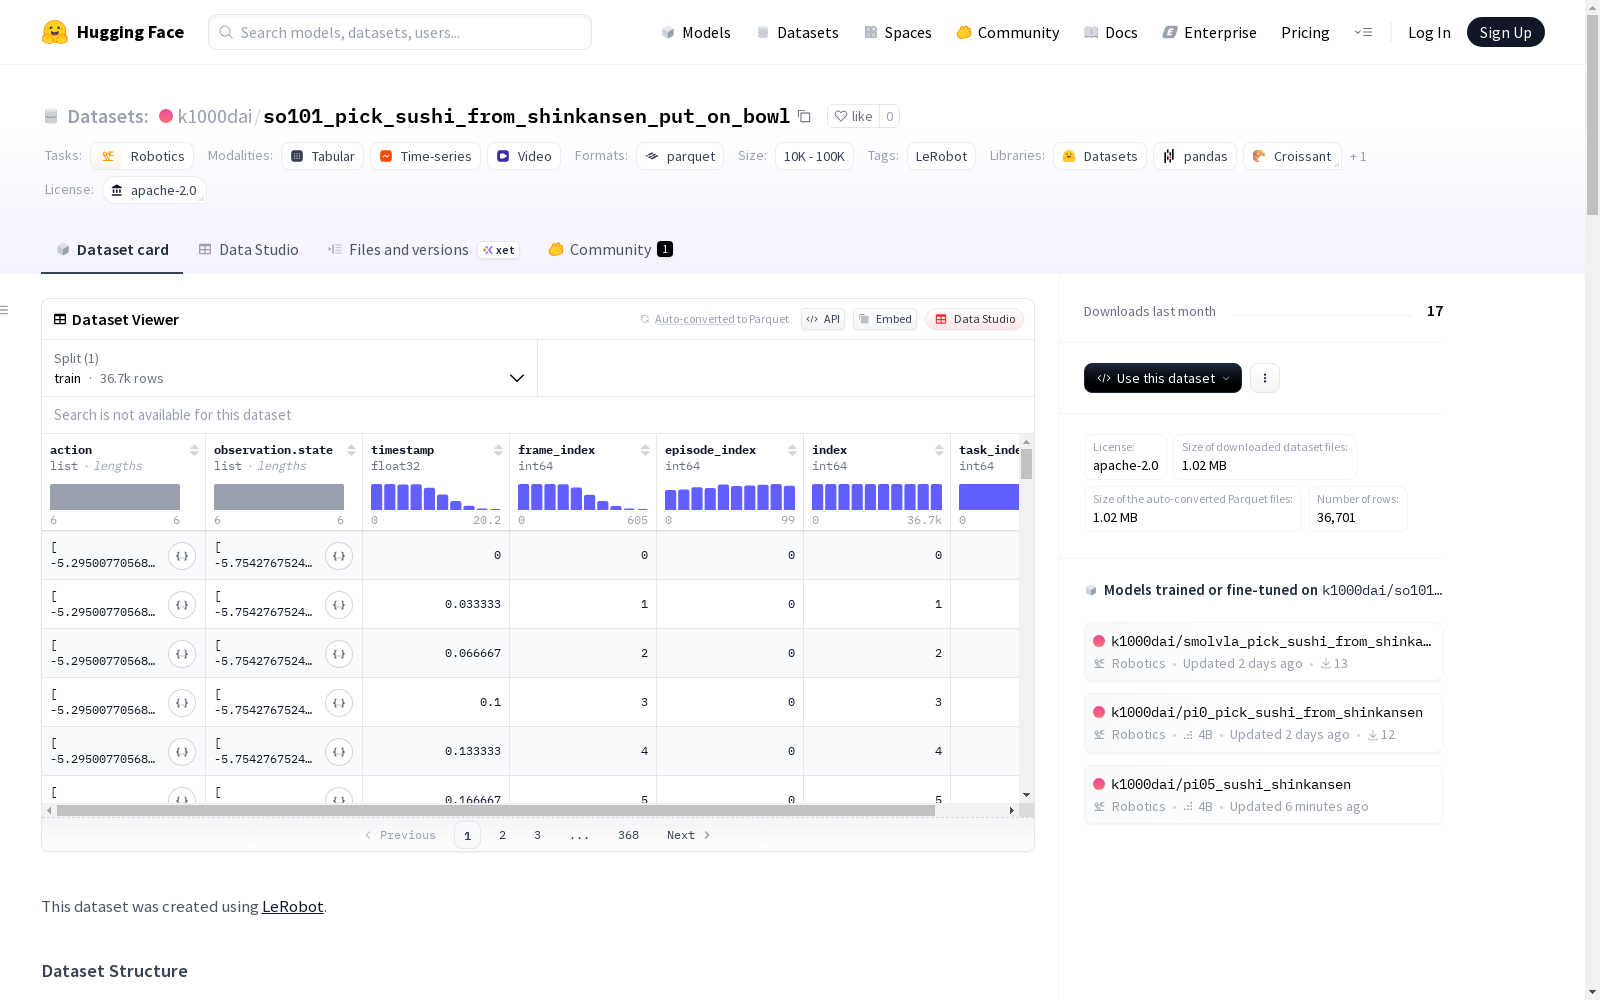Show the +1 more libraries
This screenshot has height=1000, width=1600.
point(1358,156)
